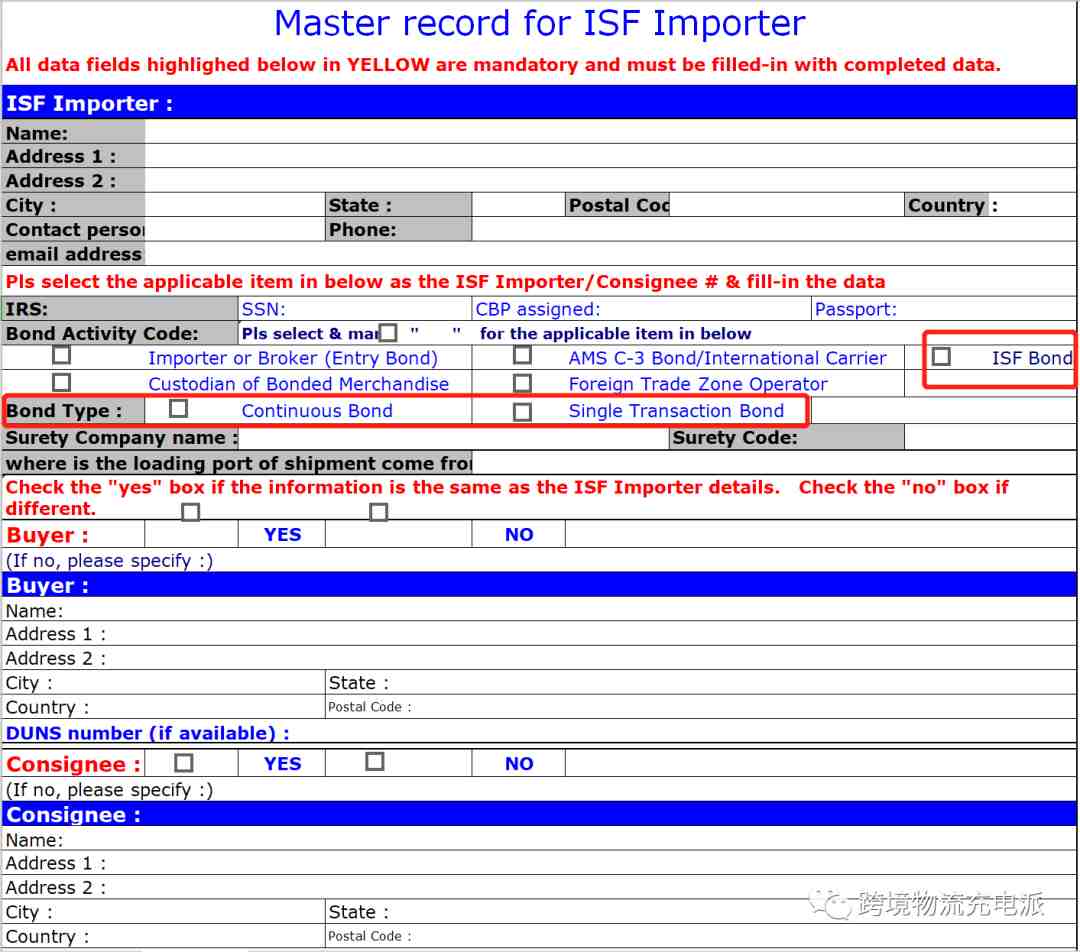Check the Single Transaction Bond box
1080x952 pixels.
coord(522,412)
